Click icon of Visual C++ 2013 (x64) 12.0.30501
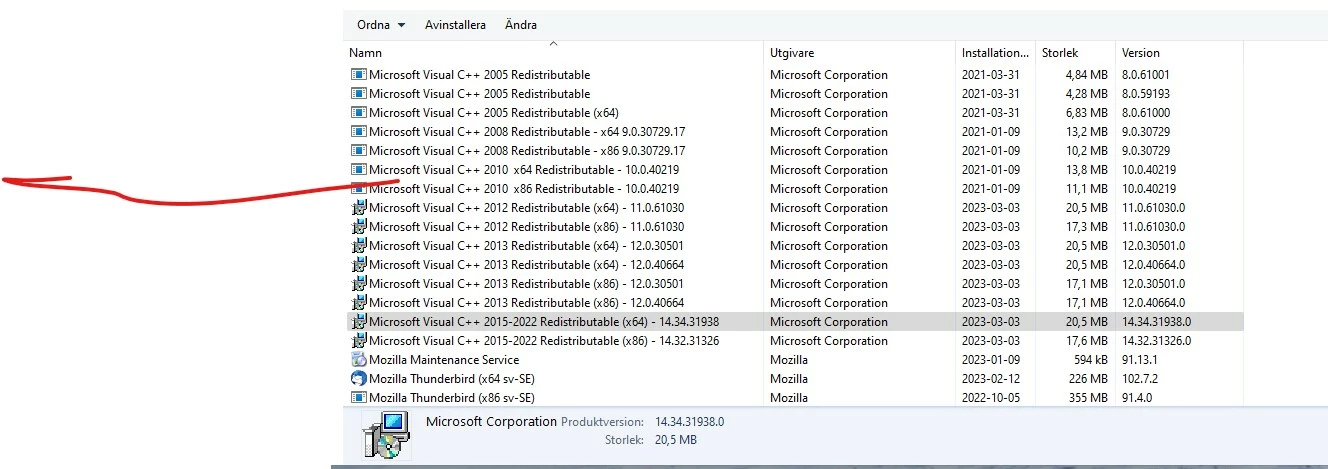 tap(359, 246)
